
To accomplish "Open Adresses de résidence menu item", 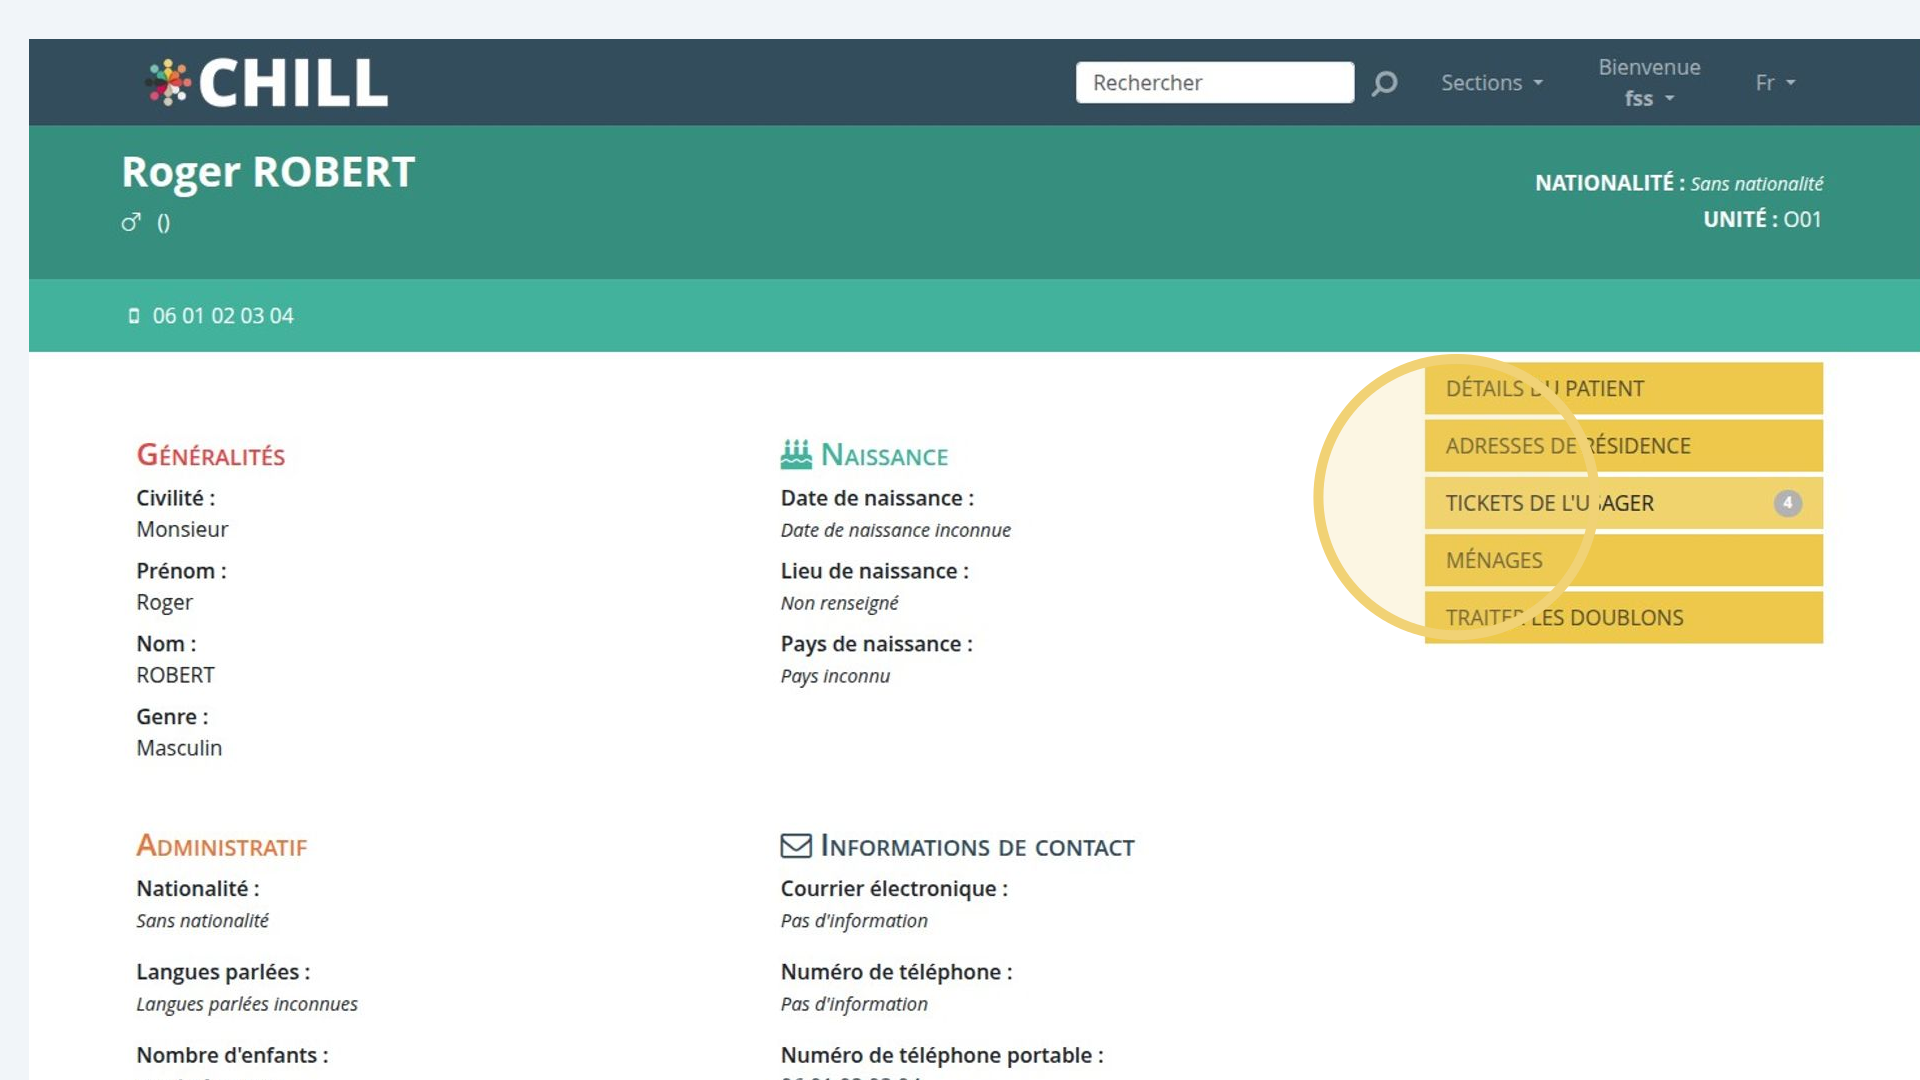I will 1623,446.
